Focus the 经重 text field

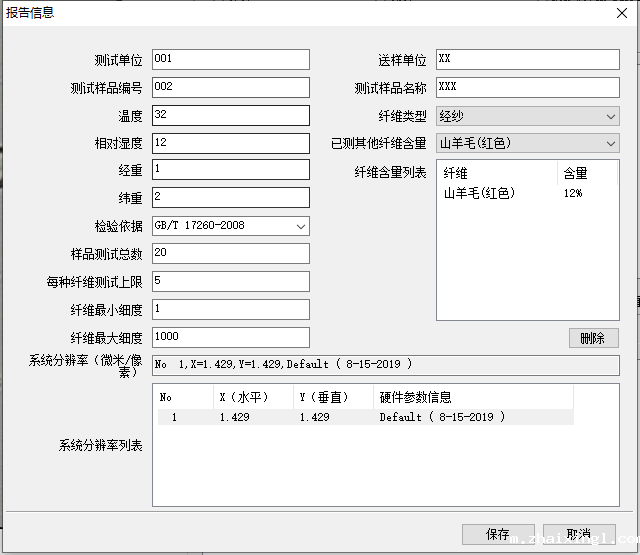230,170
